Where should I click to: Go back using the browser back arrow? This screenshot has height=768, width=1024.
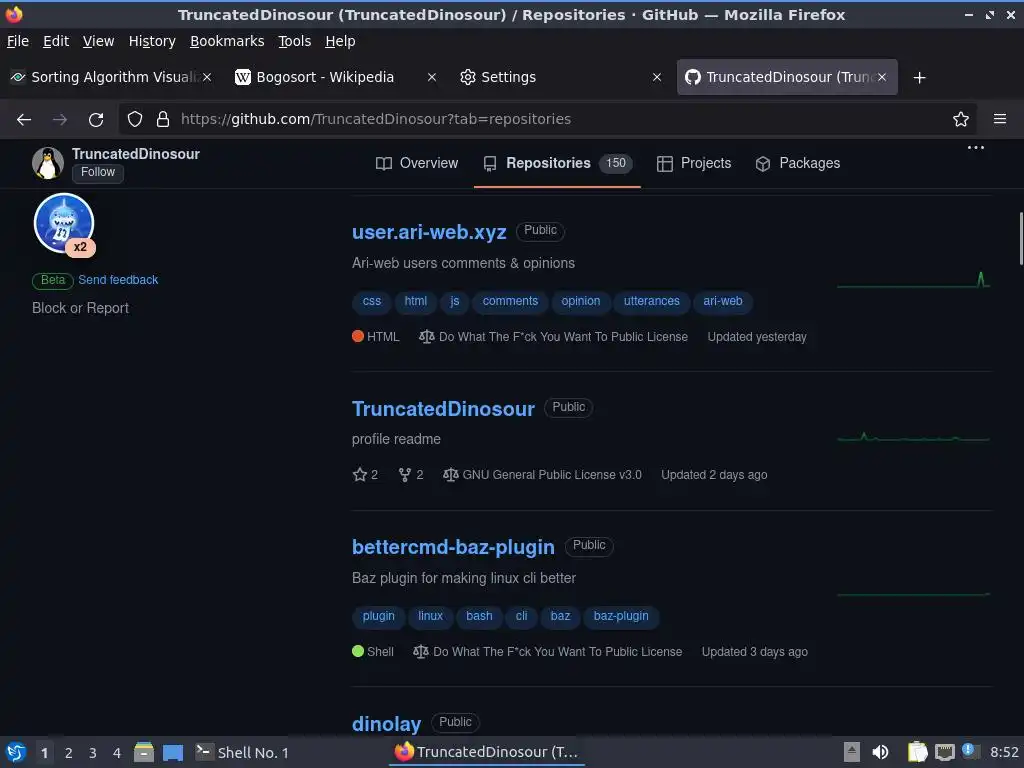click(24, 120)
